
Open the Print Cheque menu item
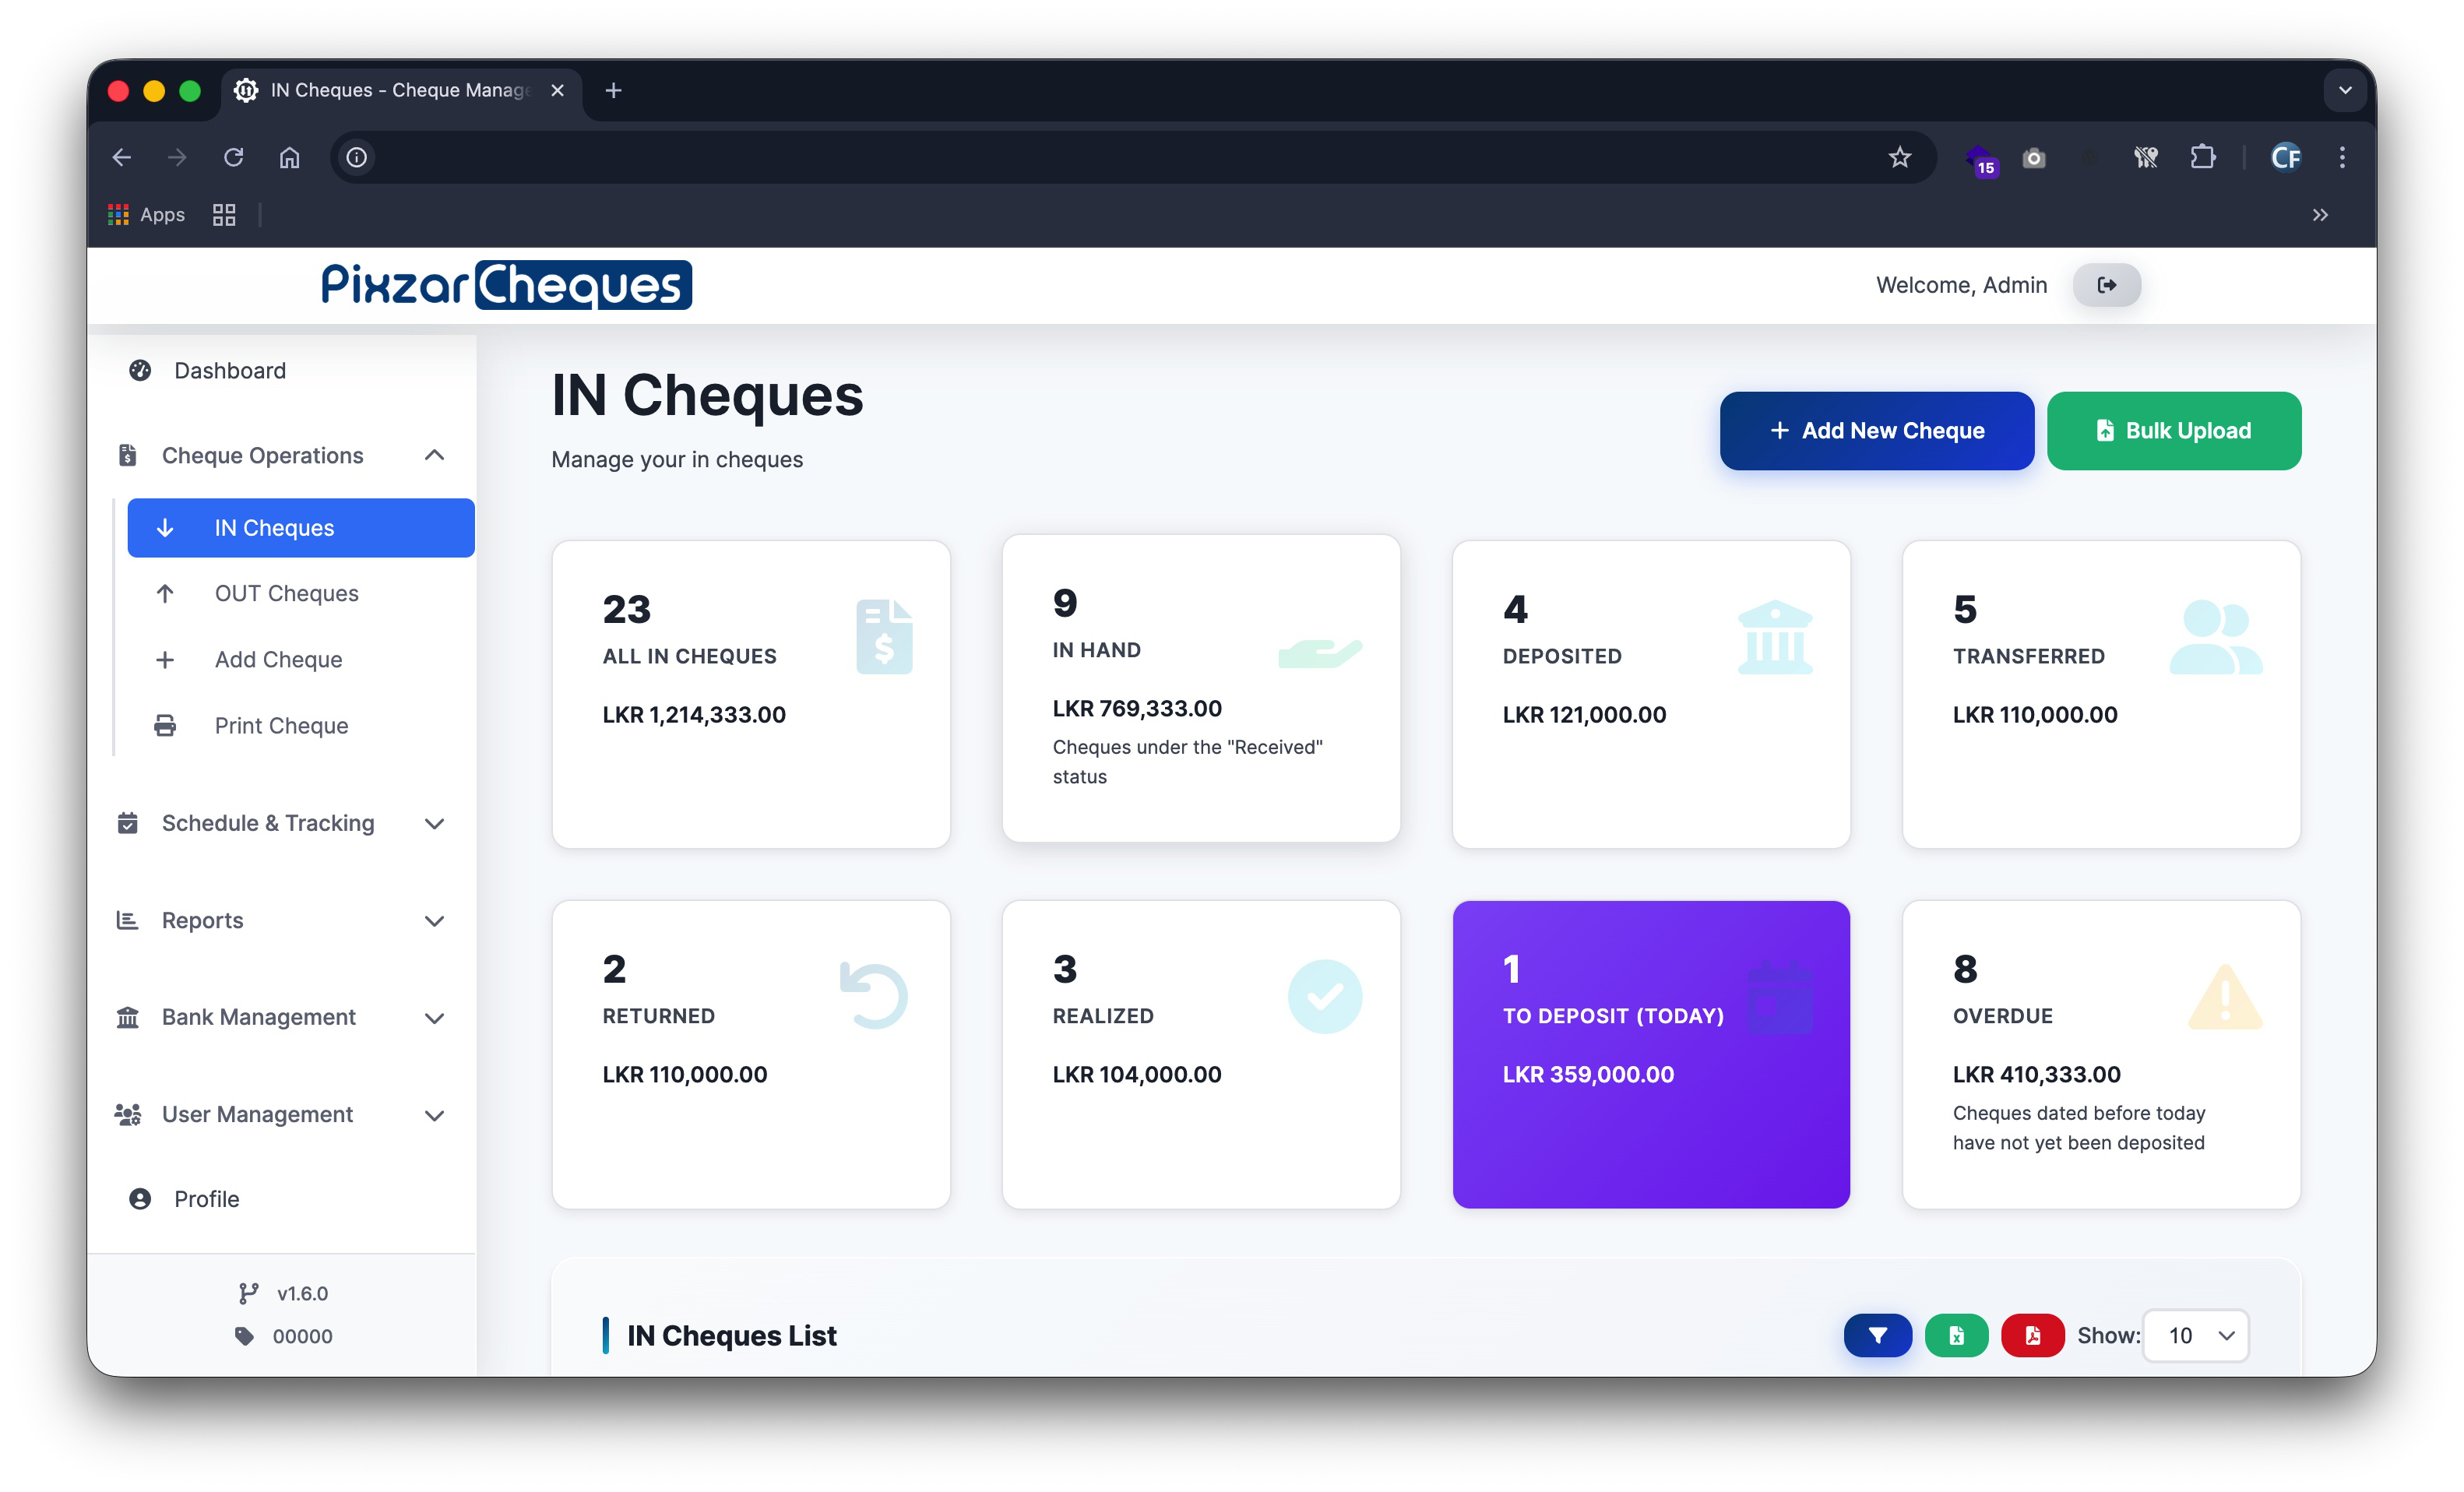point(281,725)
